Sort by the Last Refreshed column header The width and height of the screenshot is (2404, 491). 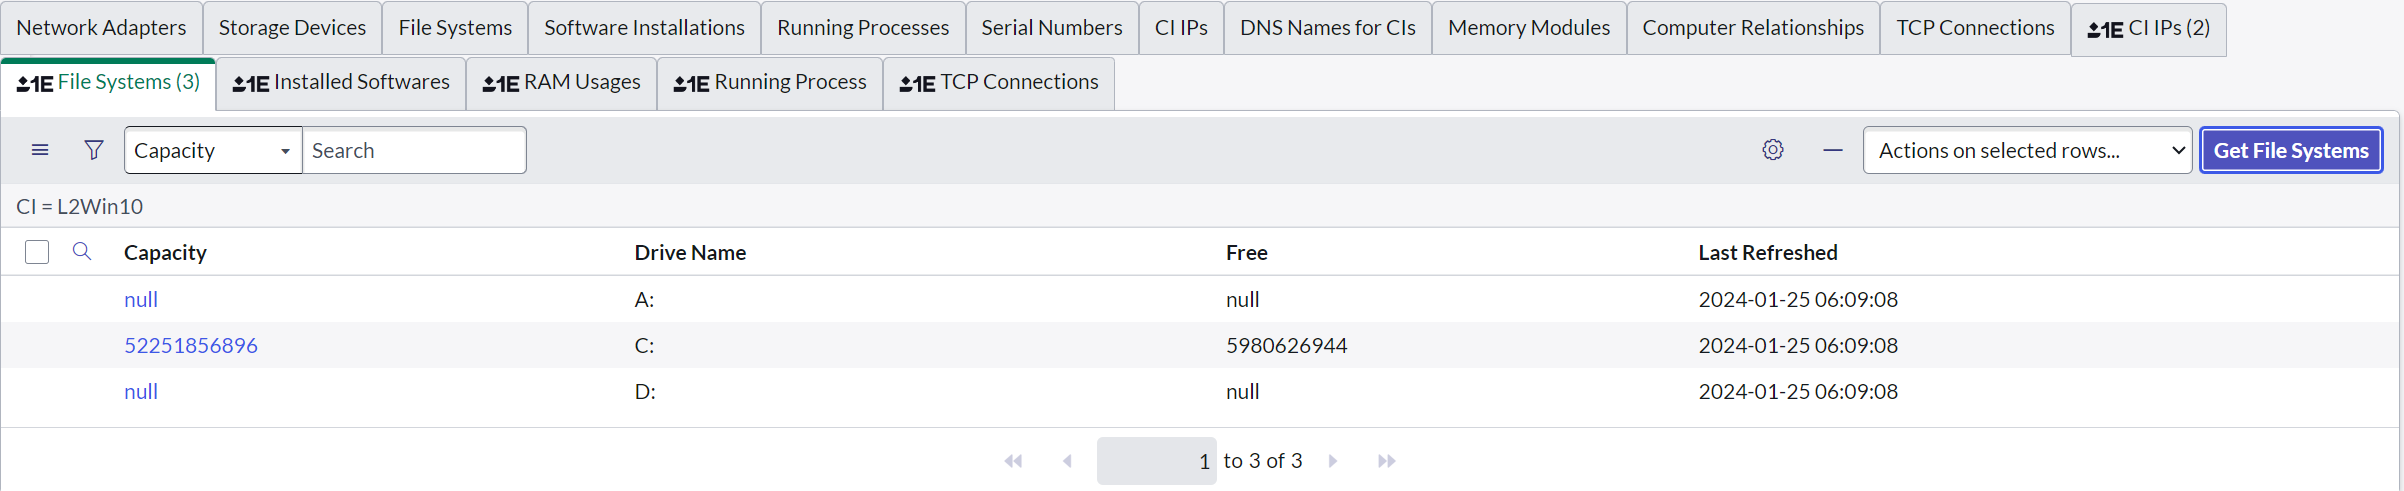[x=1767, y=253]
